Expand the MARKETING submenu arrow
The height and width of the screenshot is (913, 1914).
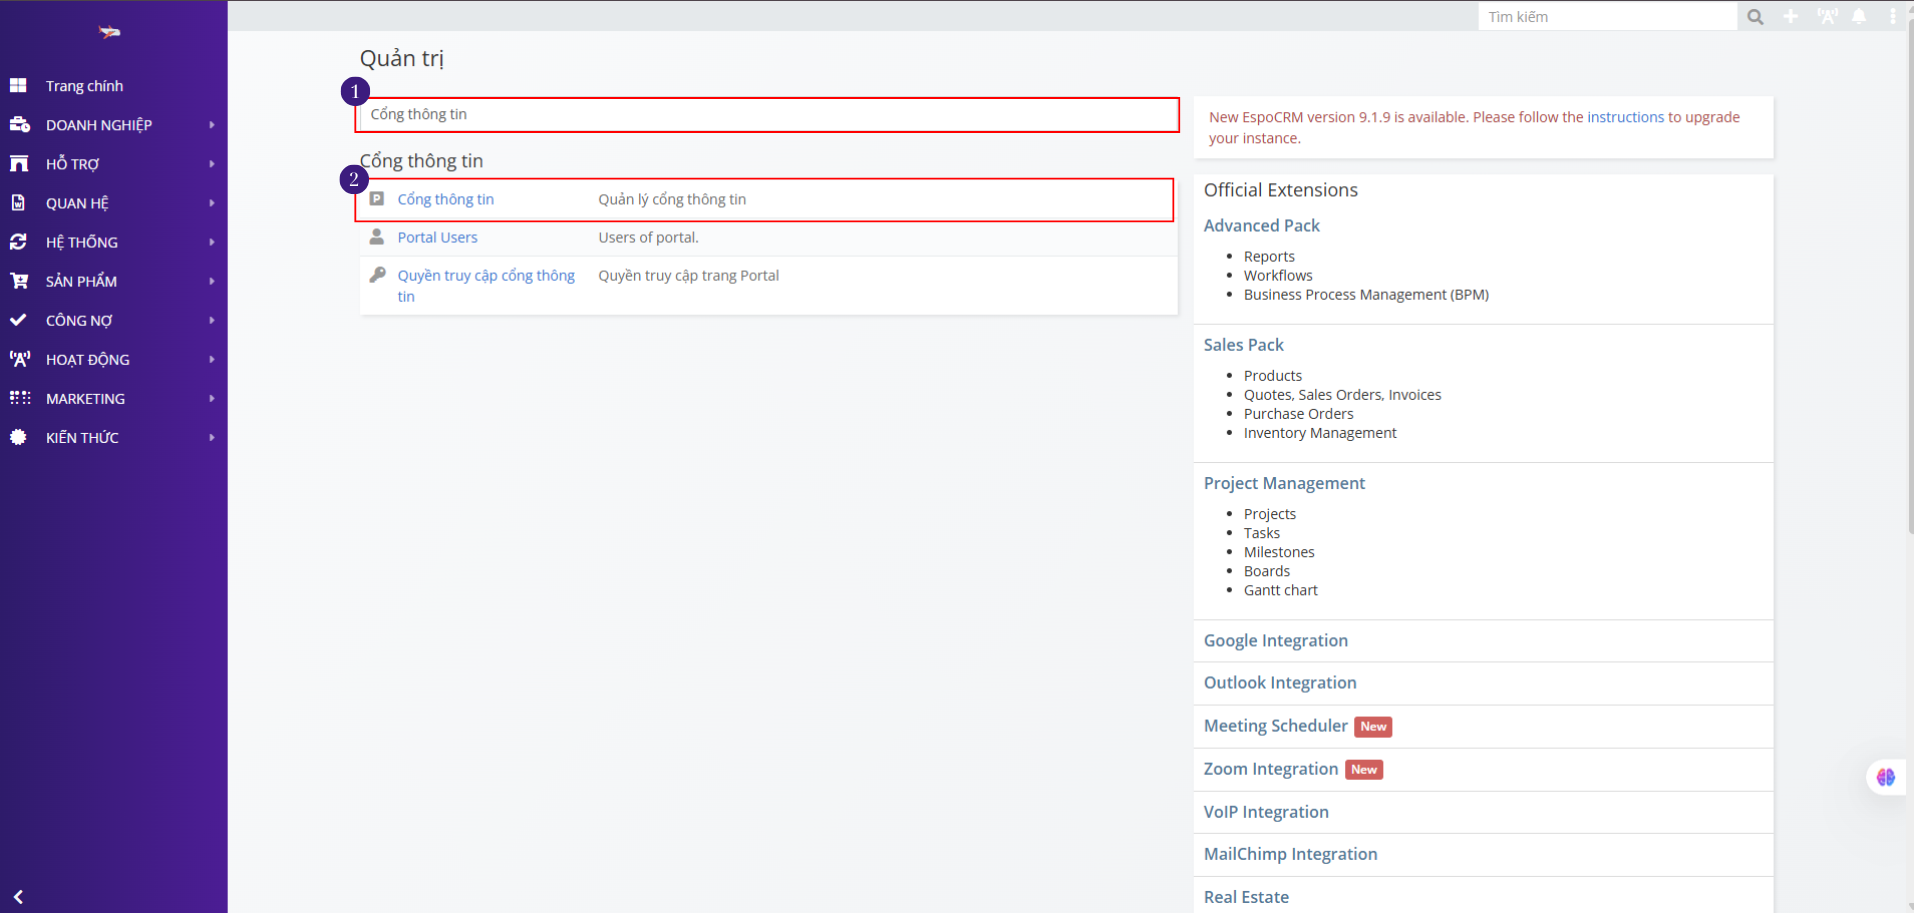pyautogui.click(x=211, y=398)
